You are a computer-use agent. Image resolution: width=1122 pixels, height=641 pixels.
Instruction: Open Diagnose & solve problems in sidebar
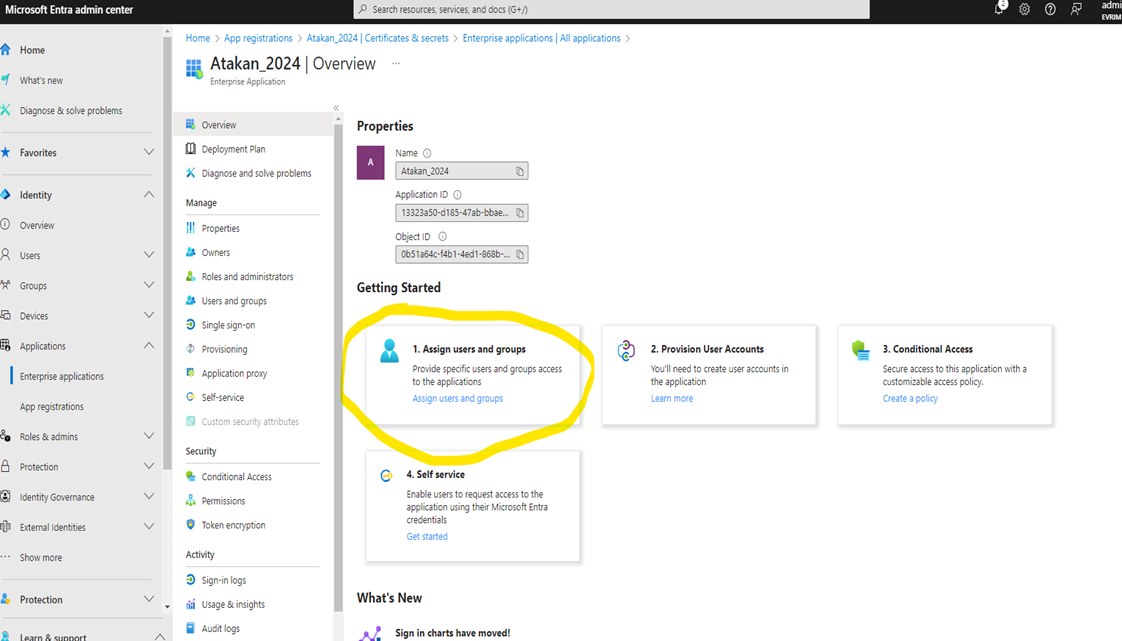coord(71,110)
